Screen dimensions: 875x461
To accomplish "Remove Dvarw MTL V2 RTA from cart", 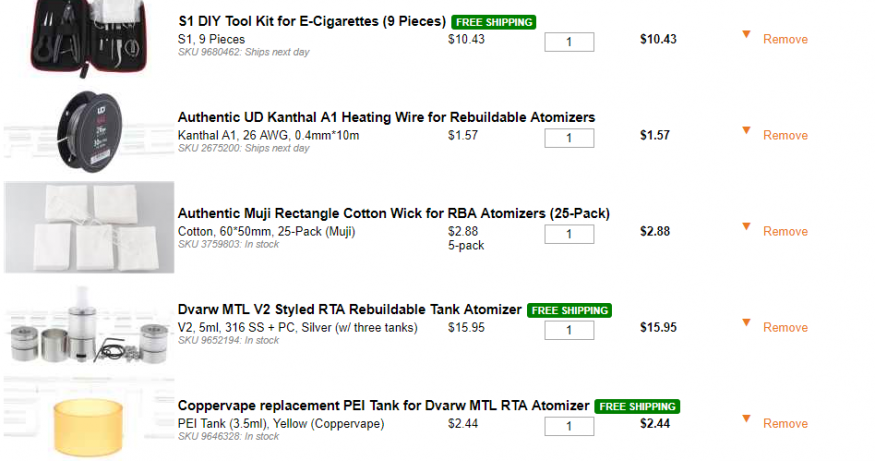I will click(x=785, y=328).
